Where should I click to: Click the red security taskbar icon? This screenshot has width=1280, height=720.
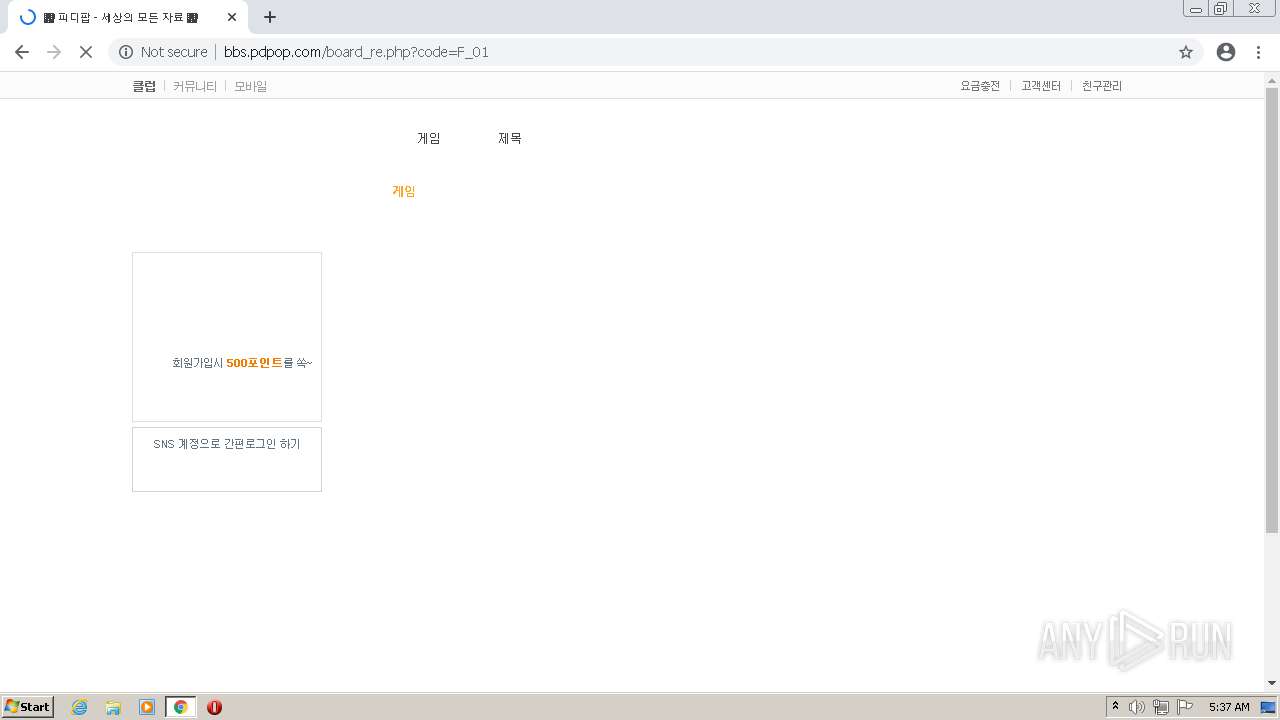214,707
